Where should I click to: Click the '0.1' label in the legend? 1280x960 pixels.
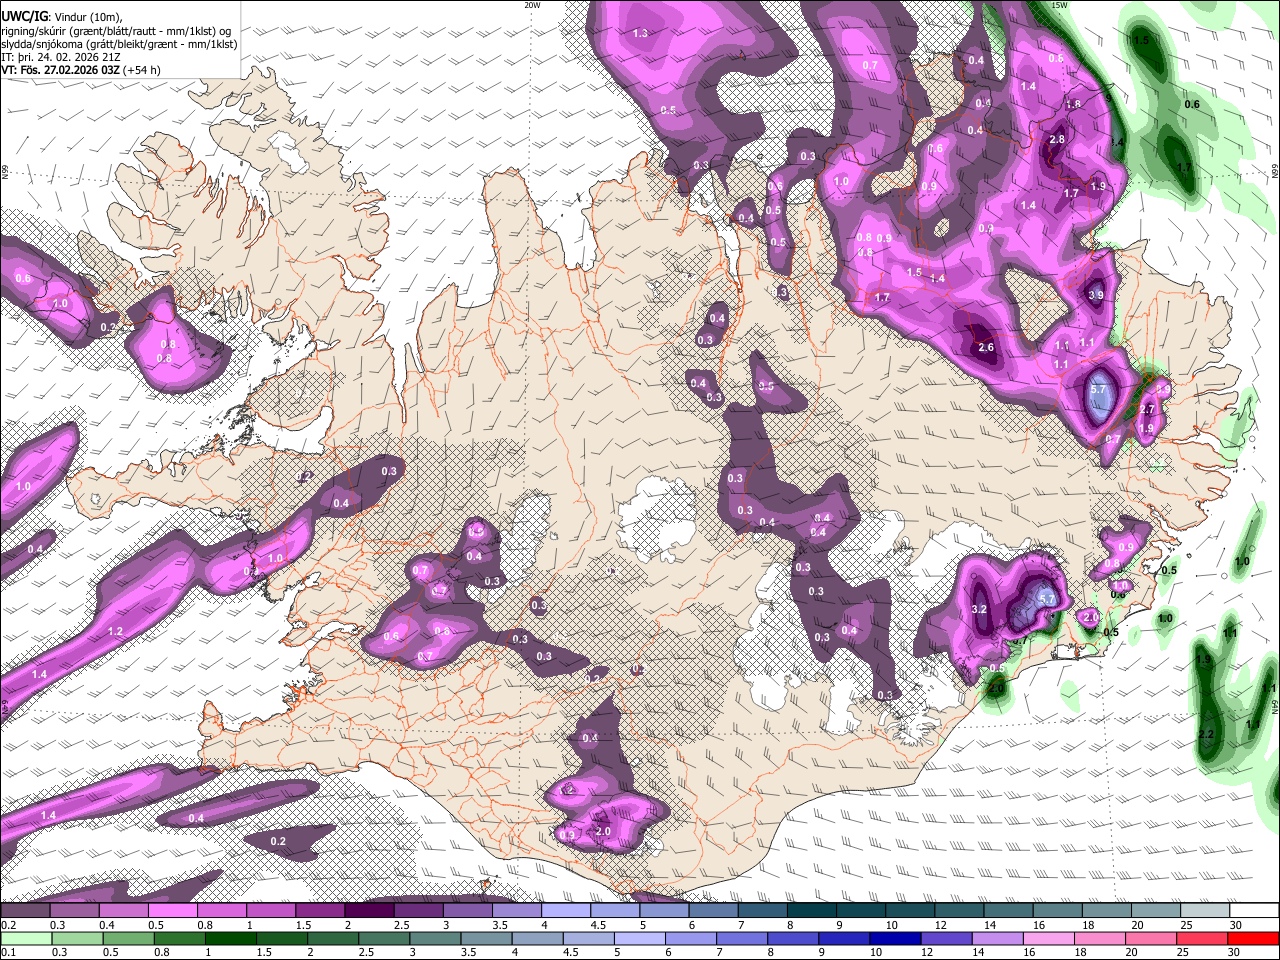(8, 953)
